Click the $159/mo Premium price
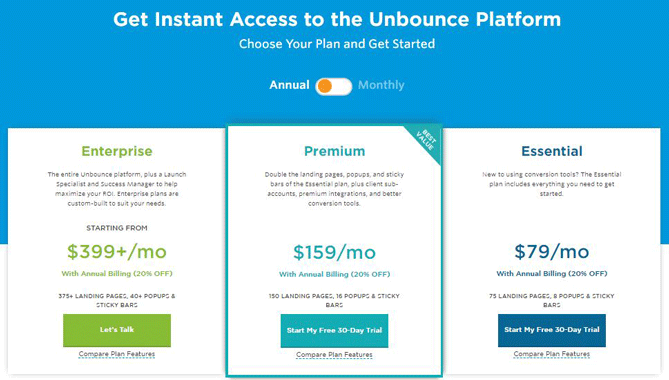Image resolution: width=669 pixels, height=380 pixels. [x=334, y=252]
